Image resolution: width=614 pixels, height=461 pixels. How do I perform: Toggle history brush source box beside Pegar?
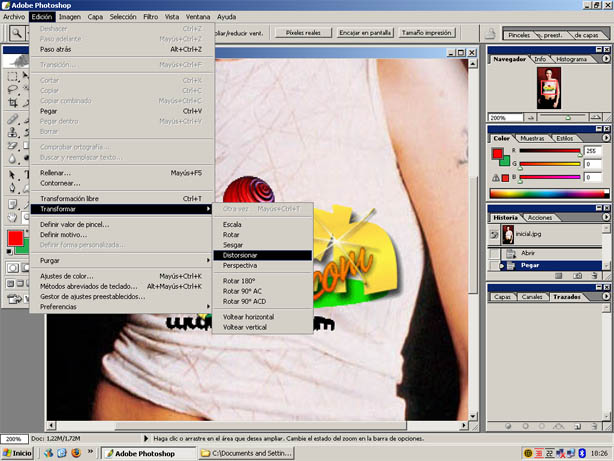pyautogui.click(x=495, y=266)
